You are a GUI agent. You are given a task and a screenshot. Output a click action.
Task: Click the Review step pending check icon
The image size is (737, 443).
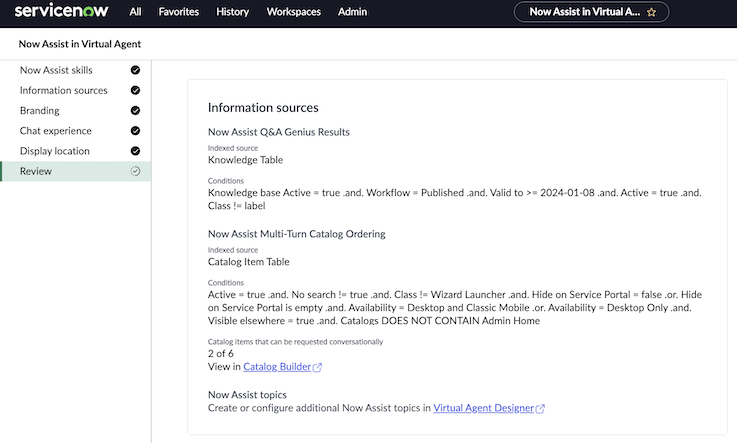[135, 171]
